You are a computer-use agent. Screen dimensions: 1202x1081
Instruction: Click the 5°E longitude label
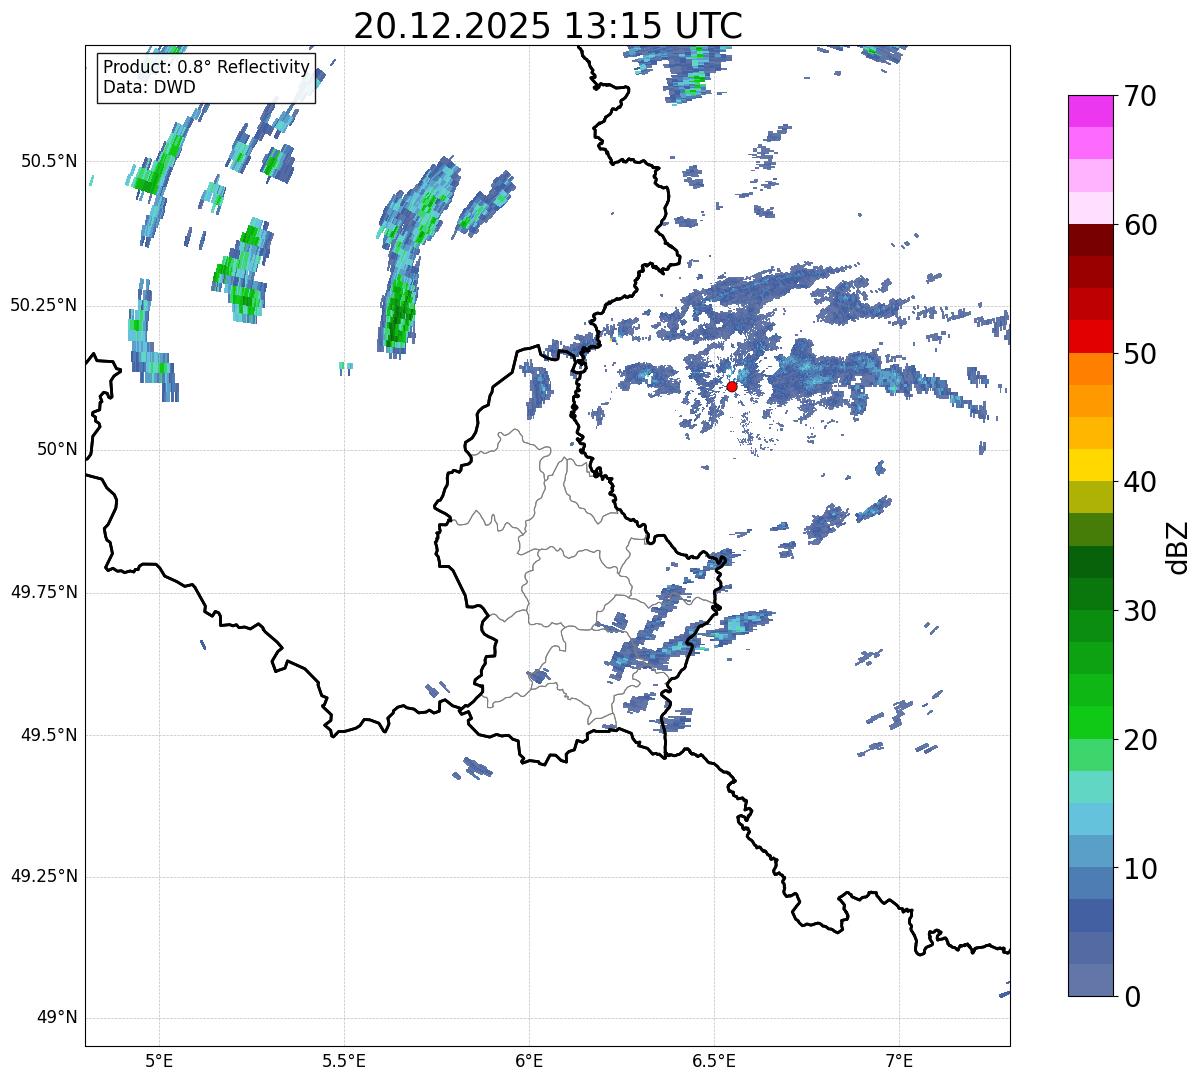(x=159, y=1060)
